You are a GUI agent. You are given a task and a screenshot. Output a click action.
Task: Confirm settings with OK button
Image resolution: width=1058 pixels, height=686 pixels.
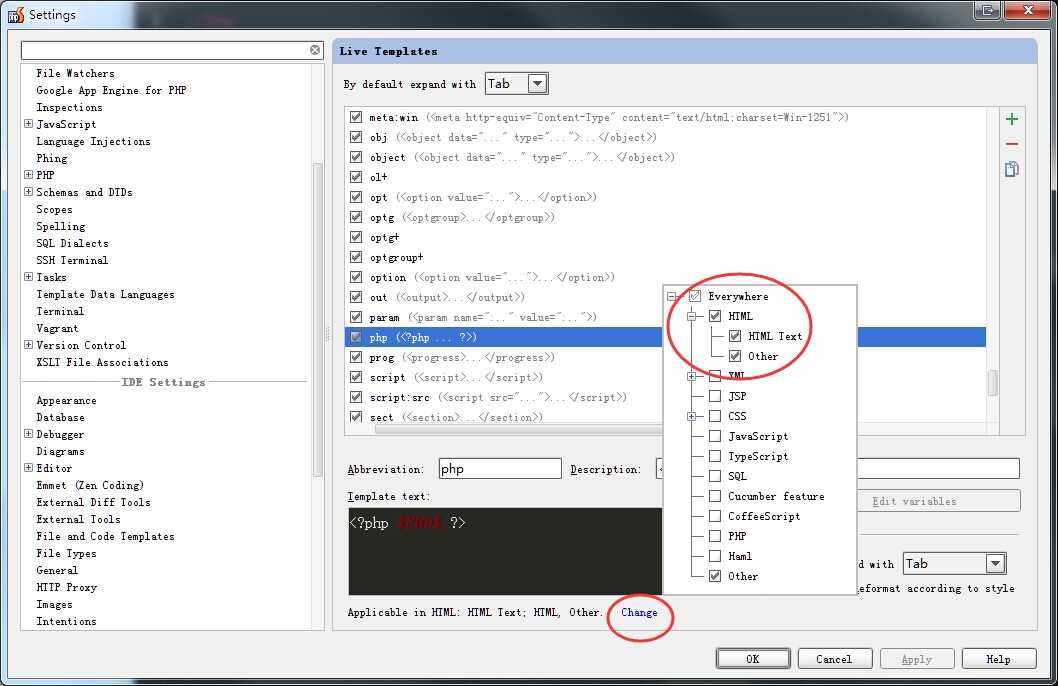pyautogui.click(x=753, y=659)
